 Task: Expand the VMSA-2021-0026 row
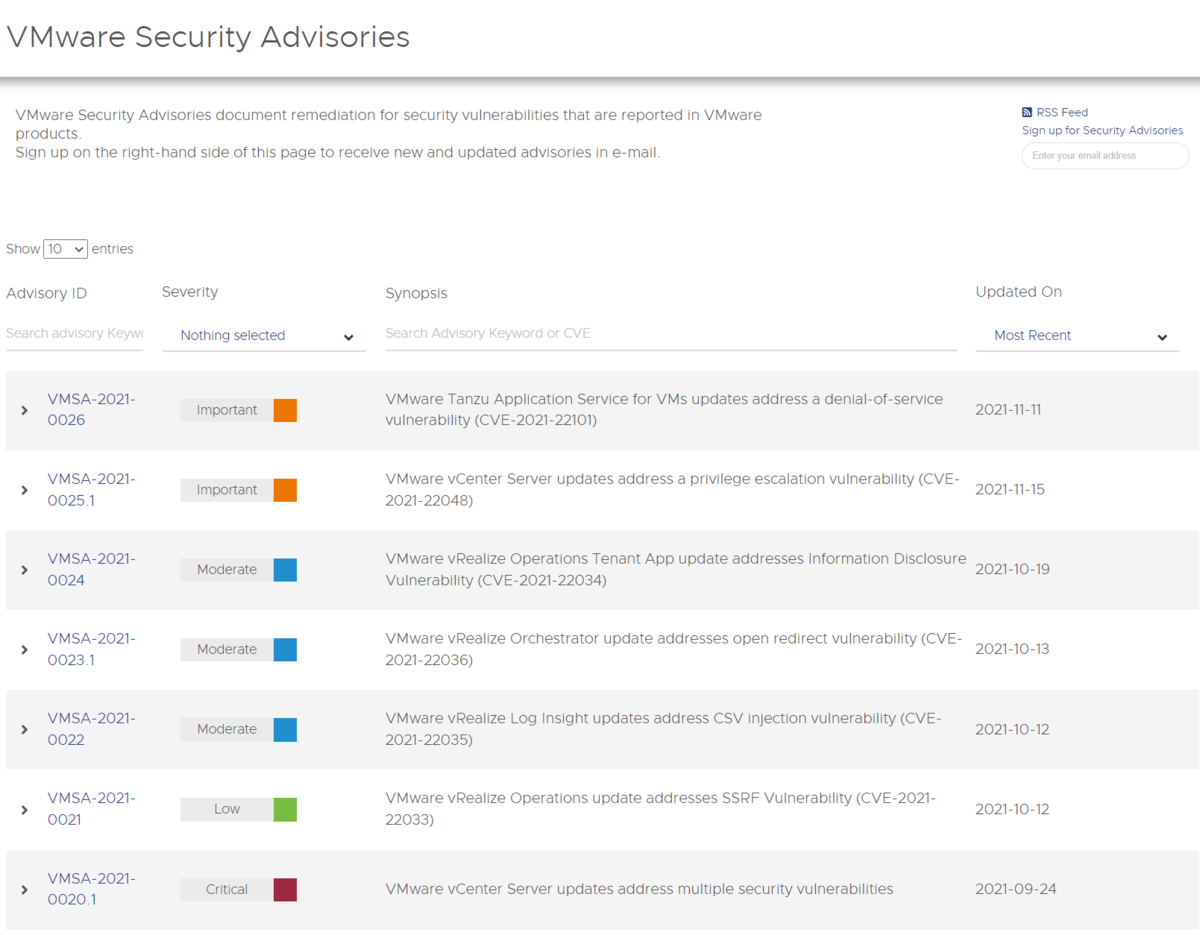click(25, 410)
